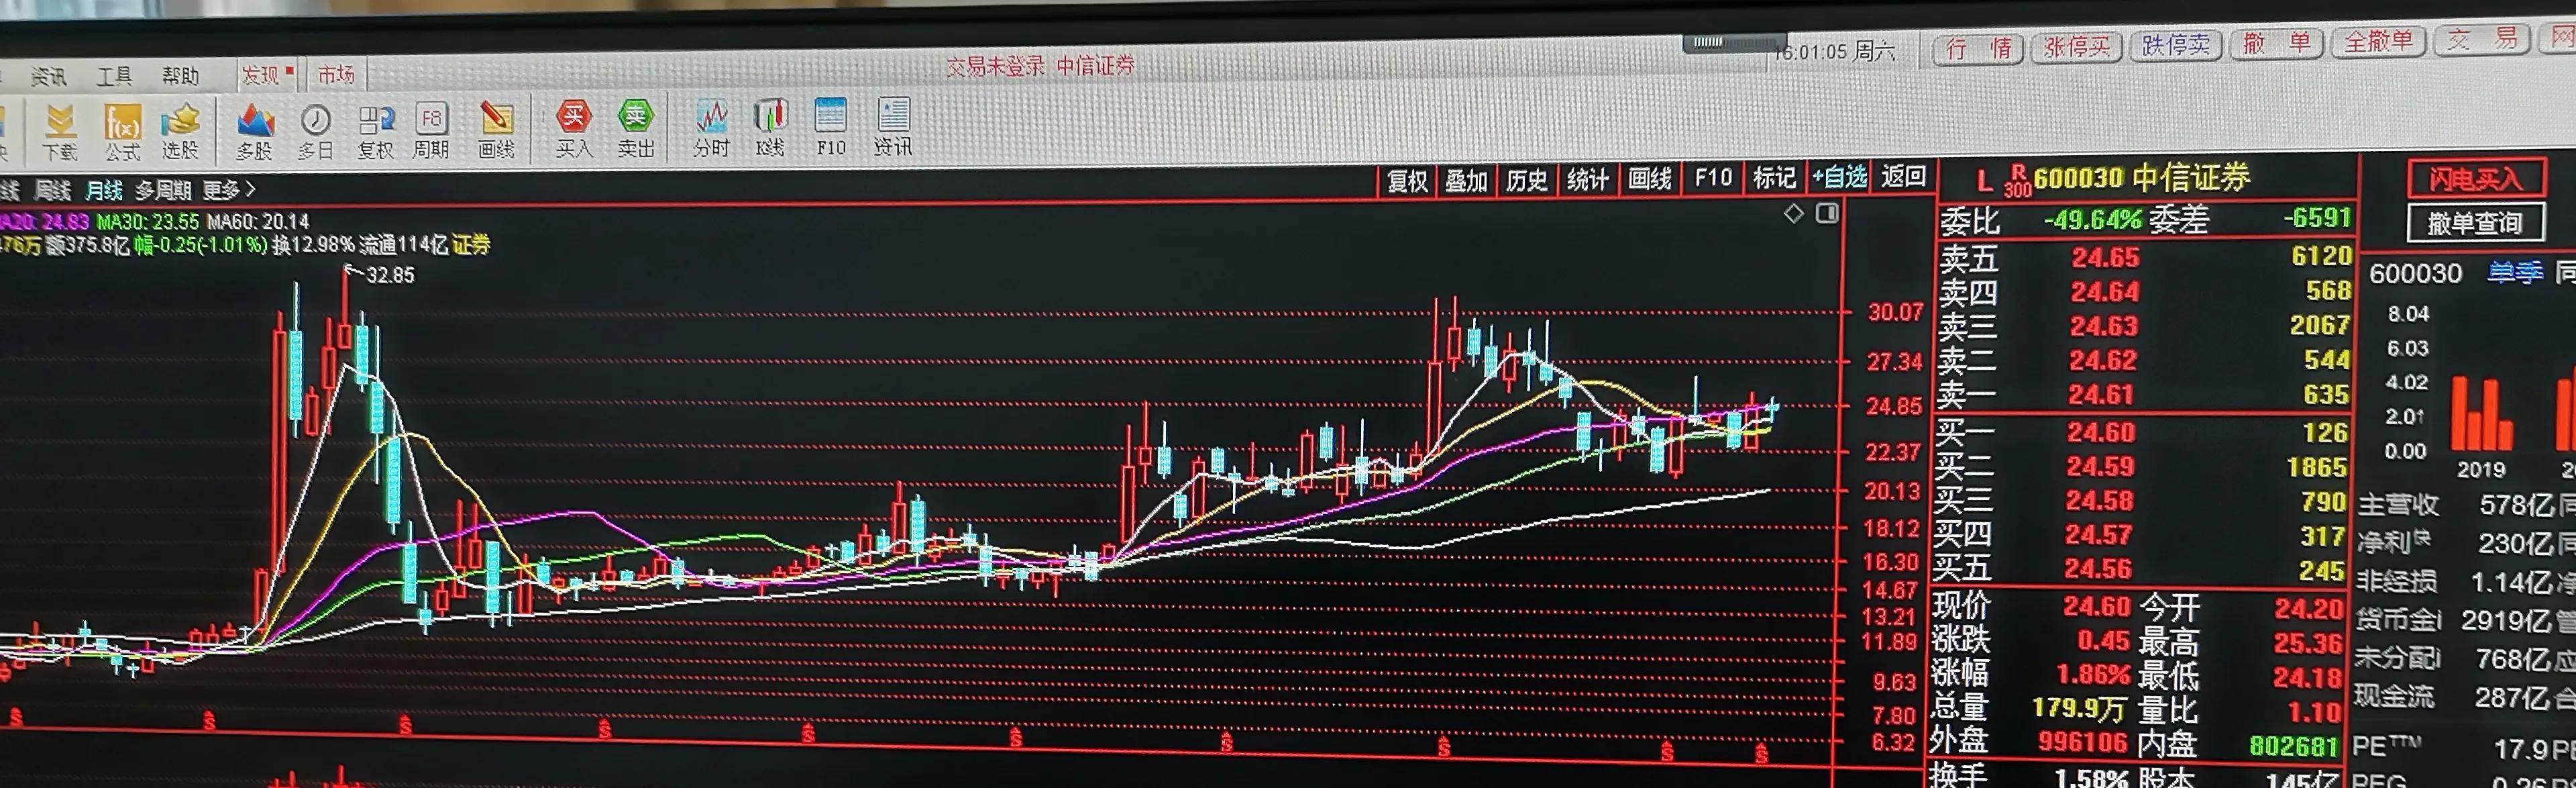Click the 16:01:05 周六 clock display
2576x788 pixels.
(1834, 52)
